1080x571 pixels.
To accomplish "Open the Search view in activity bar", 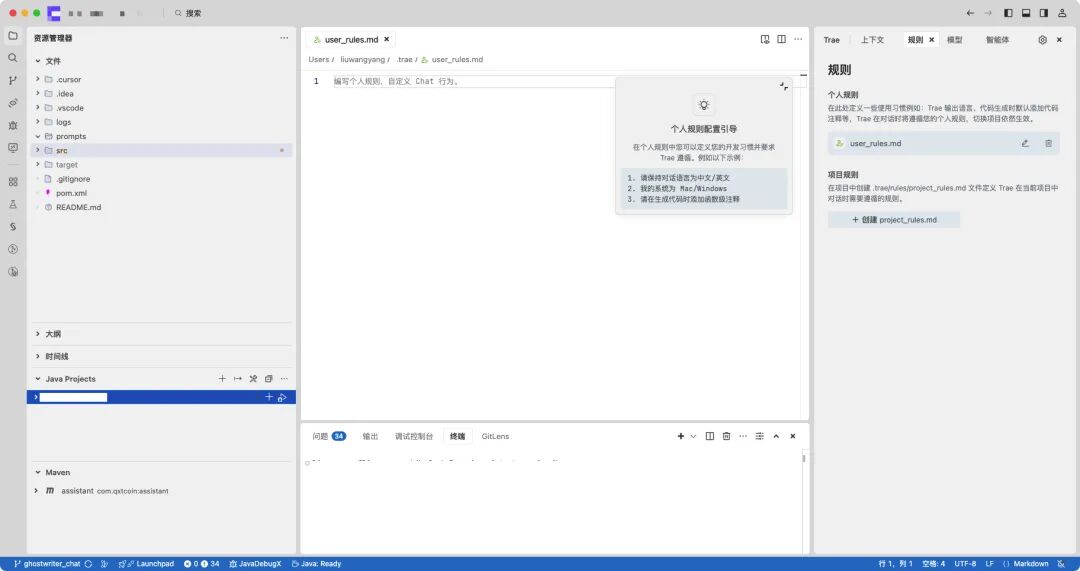I will (x=12, y=58).
